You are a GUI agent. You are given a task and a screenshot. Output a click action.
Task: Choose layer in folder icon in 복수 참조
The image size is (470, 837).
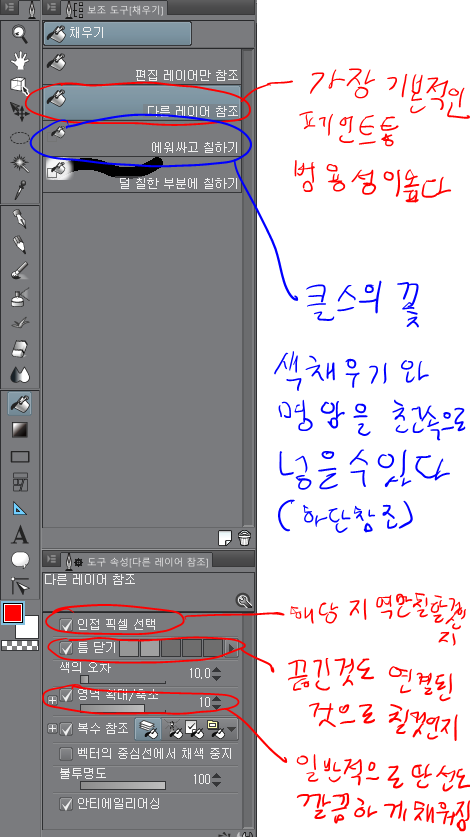(214, 729)
